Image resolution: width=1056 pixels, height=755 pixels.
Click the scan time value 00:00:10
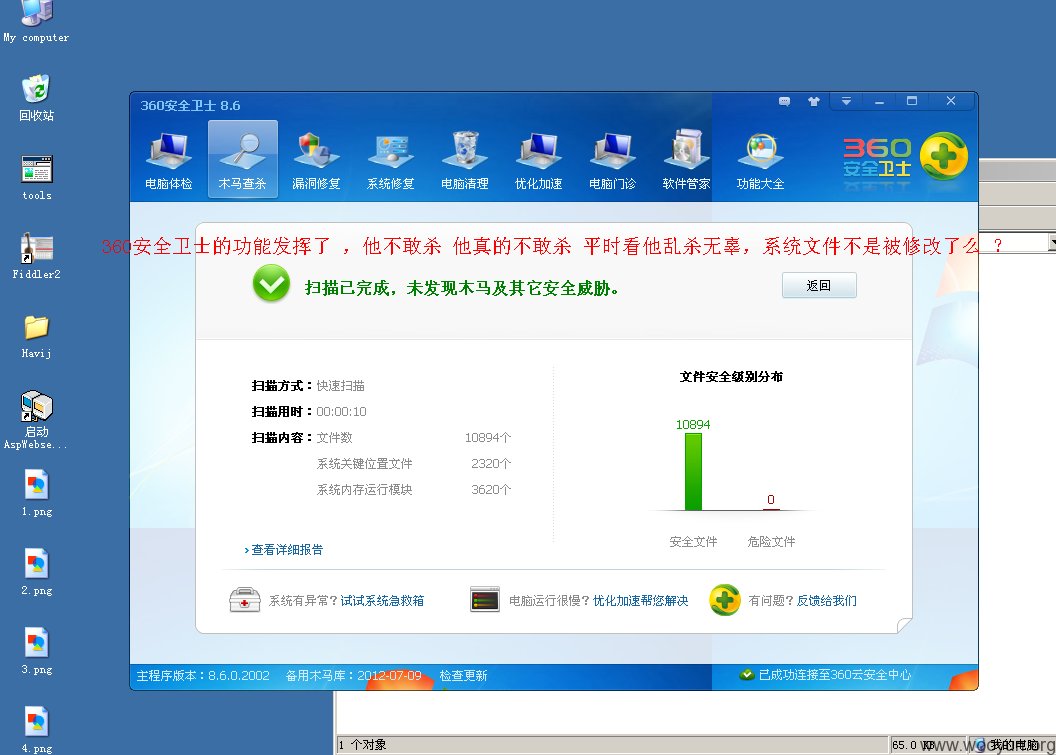341,412
